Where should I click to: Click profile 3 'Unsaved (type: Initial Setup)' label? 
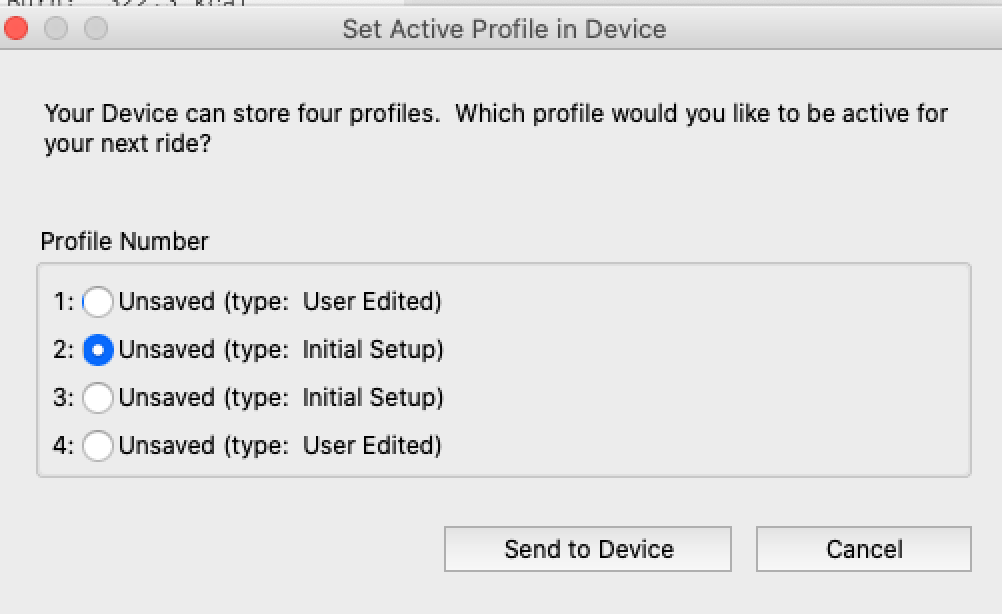coord(281,397)
